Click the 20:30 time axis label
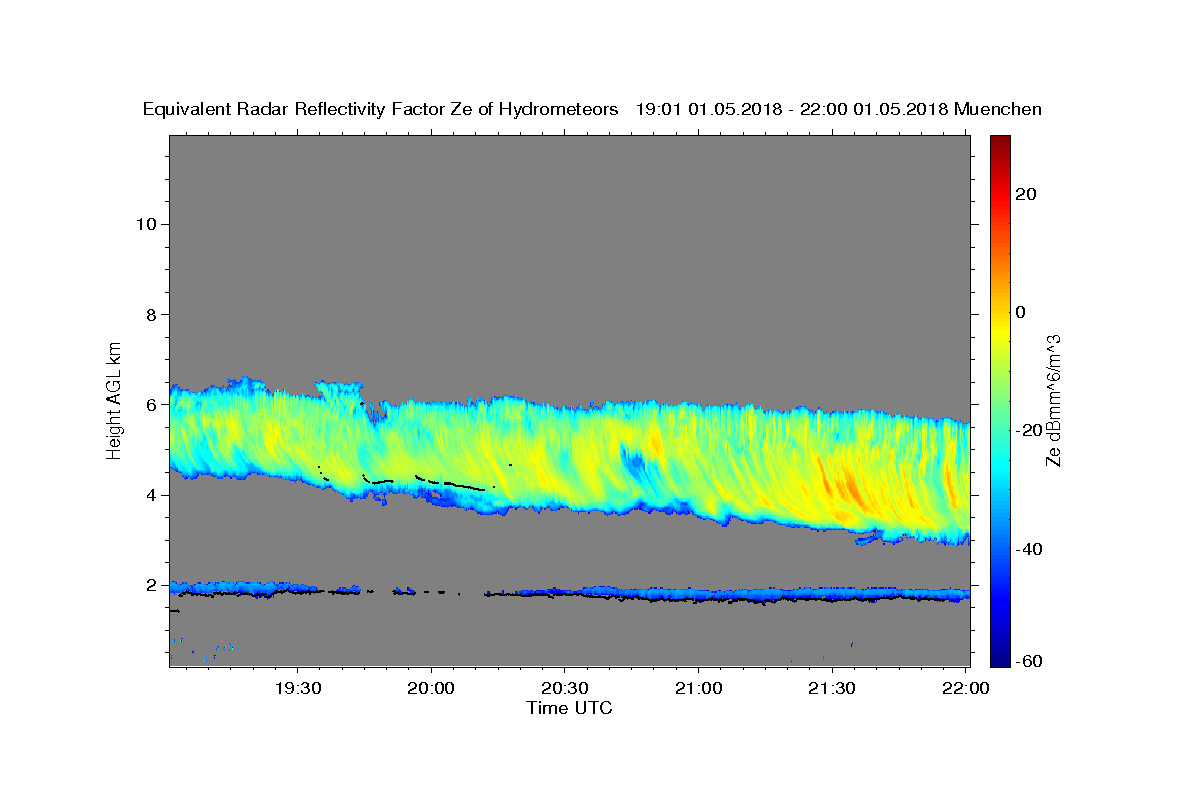Screen dimensions: 1200x800 pyautogui.click(x=565, y=689)
